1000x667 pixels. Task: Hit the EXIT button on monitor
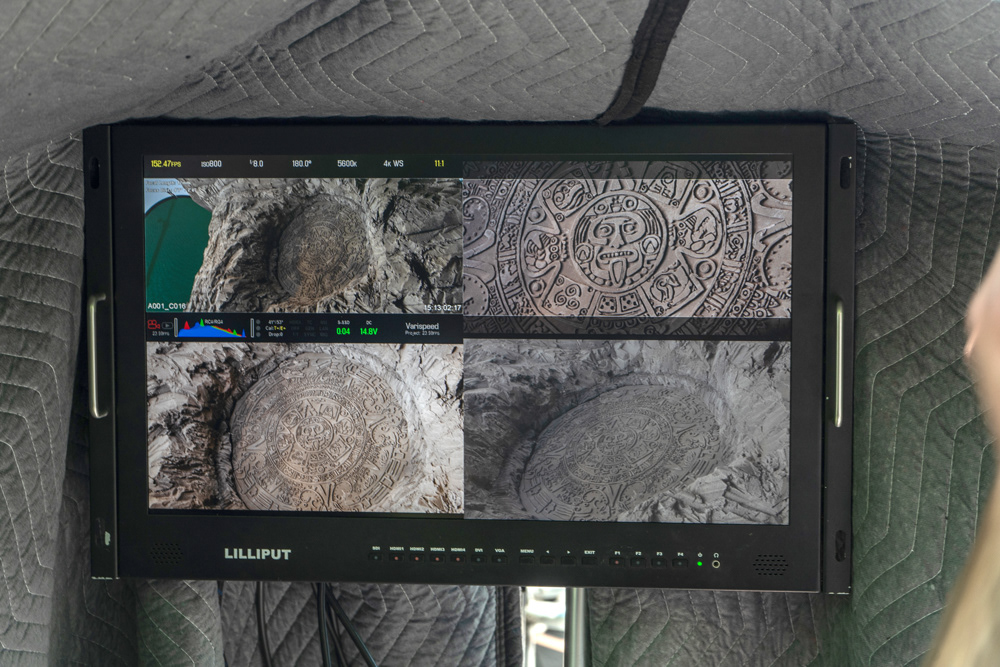click(589, 561)
